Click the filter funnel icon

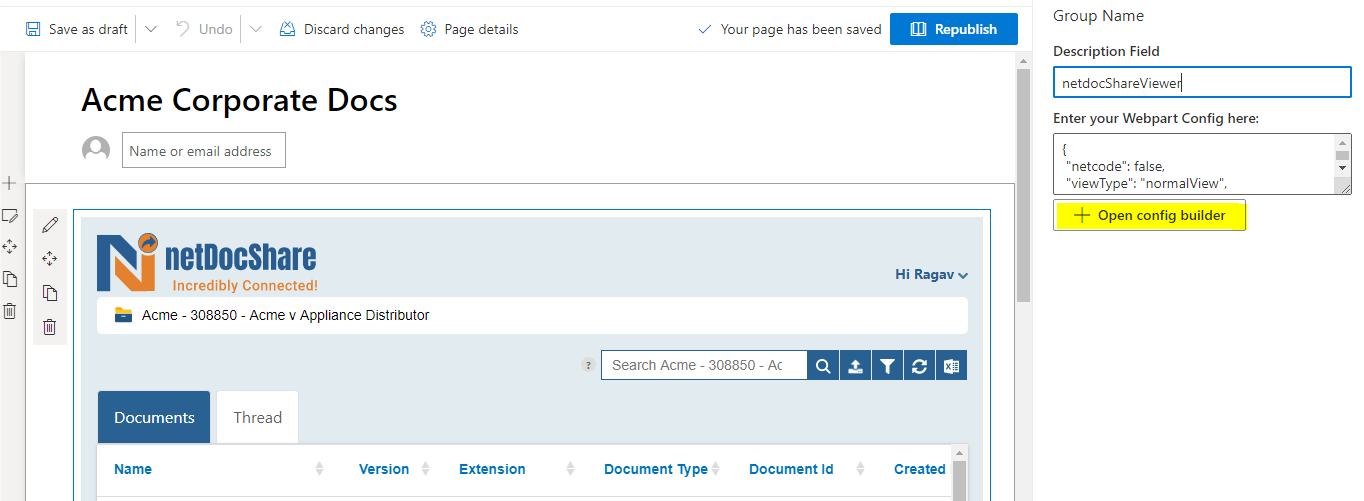(887, 366)
